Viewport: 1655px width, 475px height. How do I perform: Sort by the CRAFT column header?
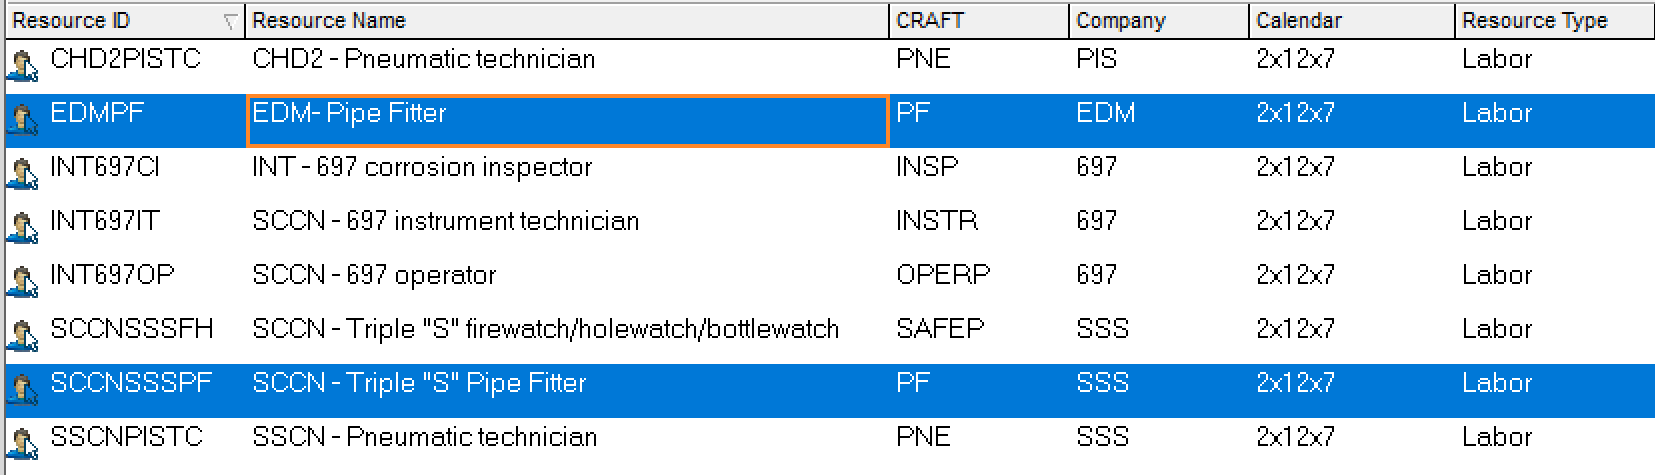tap(979, 21)
